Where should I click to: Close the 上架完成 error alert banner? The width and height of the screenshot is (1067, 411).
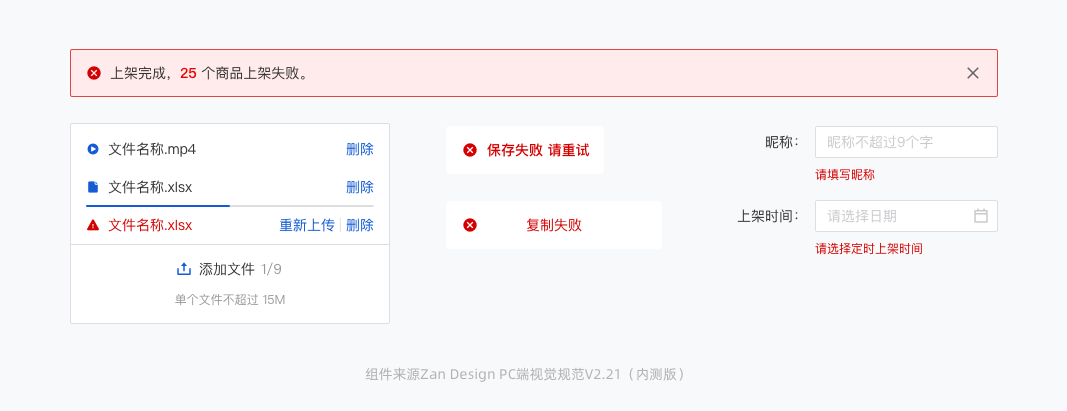(973, 73)
